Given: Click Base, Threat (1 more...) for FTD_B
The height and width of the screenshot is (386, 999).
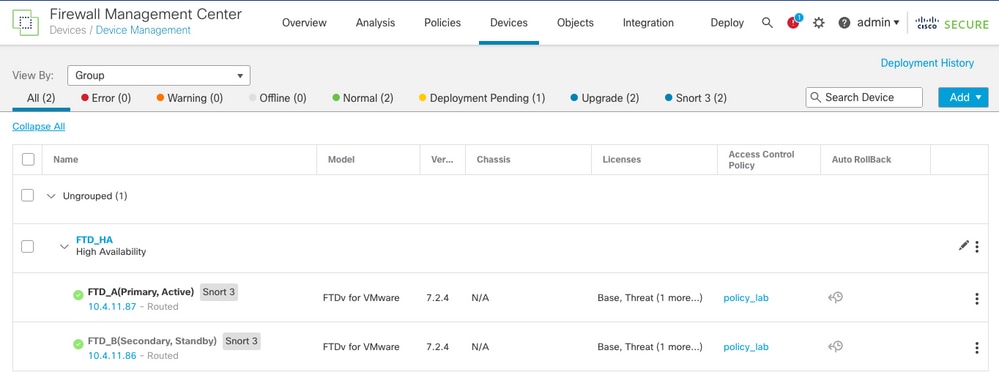Looking at the screenshot, I should [x=650, y=347].
